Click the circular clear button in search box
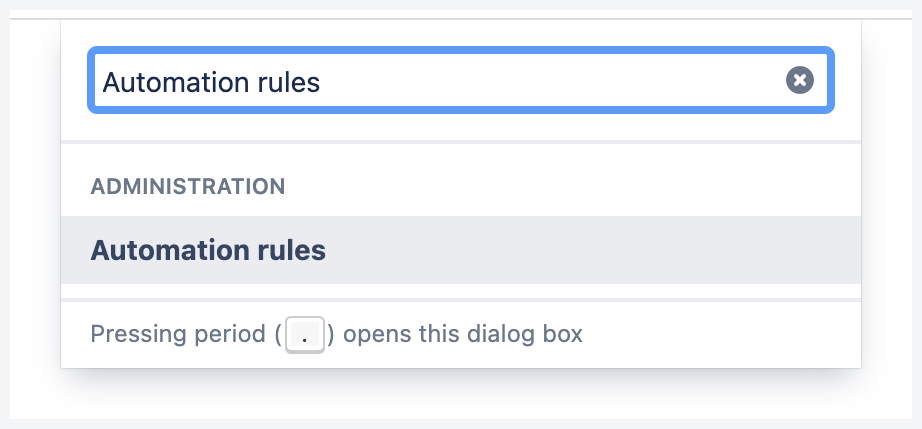The image size is (922, 429). pos(799,80)
